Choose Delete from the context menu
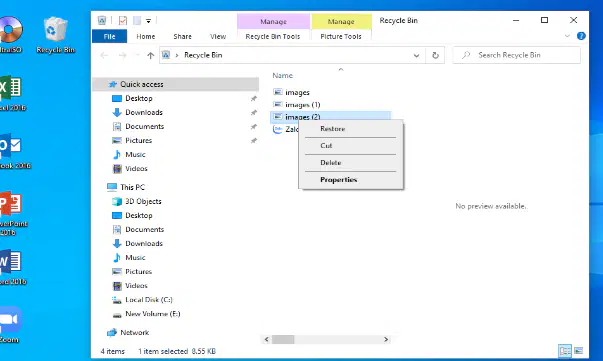This screenshot has width=603, height=361. coord(351,163)
